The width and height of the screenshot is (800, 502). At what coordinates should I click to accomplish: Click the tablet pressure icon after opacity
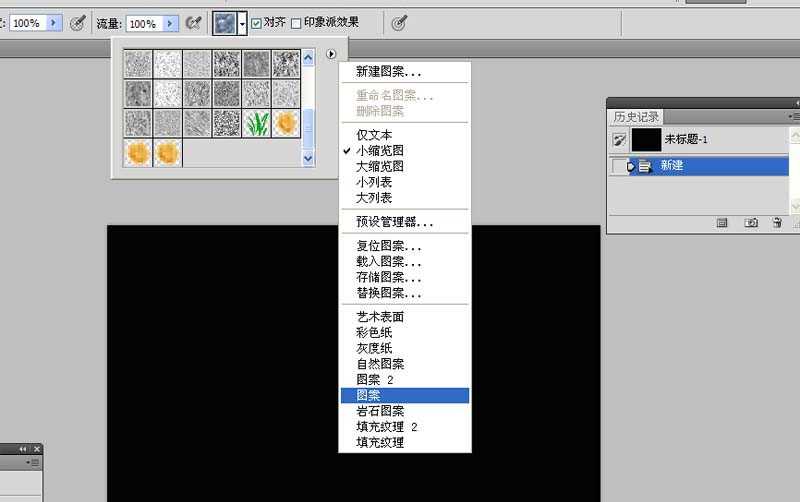point(77,23)
